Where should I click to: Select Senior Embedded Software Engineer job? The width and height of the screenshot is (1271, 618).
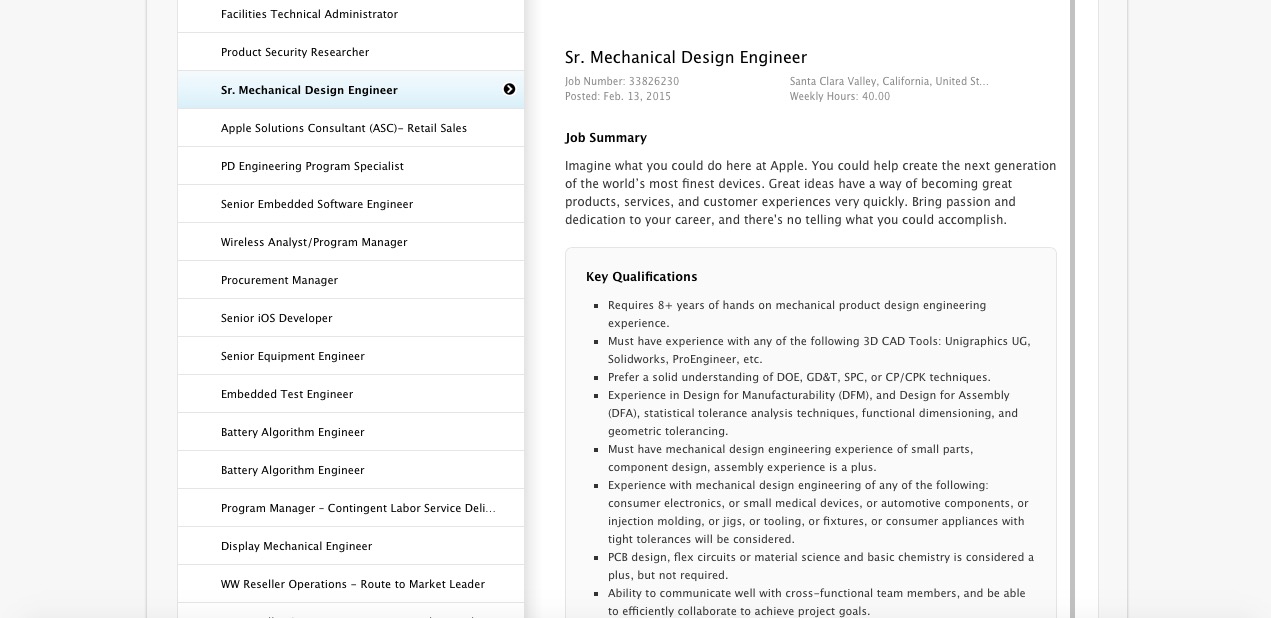(x=317, y=204)
